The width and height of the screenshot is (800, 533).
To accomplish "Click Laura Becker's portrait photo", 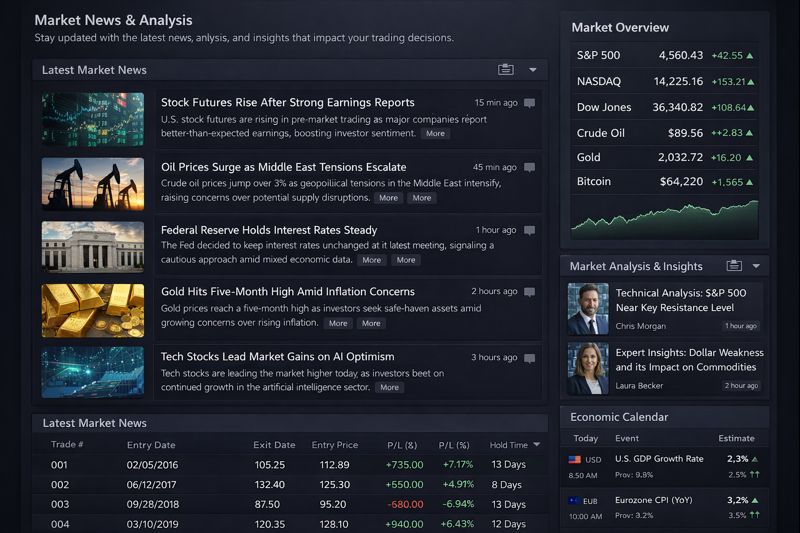I will coord(588,368).
